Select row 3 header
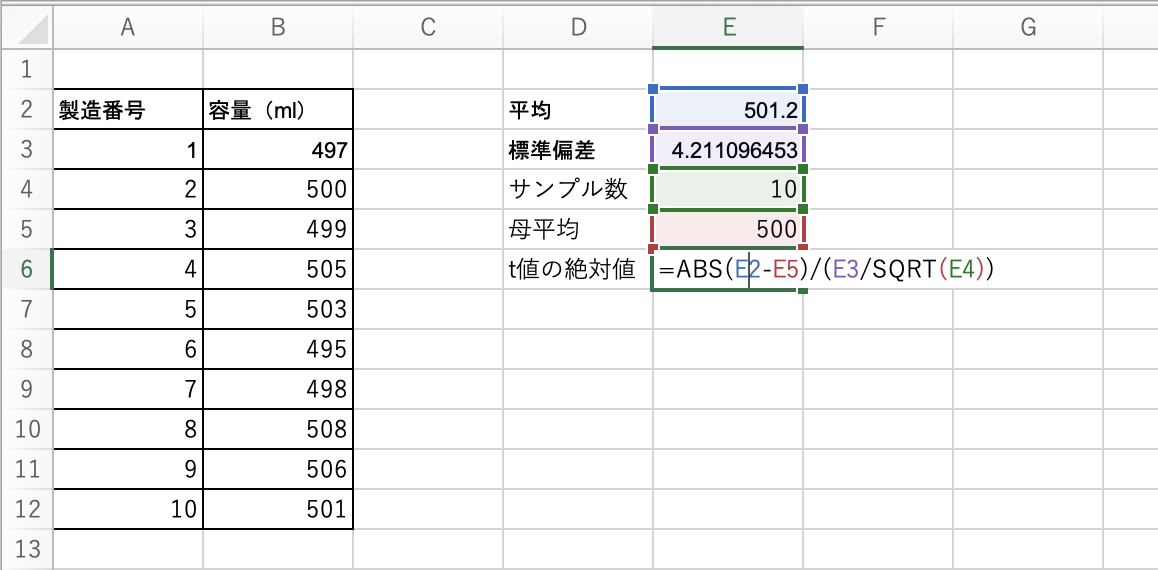 pos(27,150)
